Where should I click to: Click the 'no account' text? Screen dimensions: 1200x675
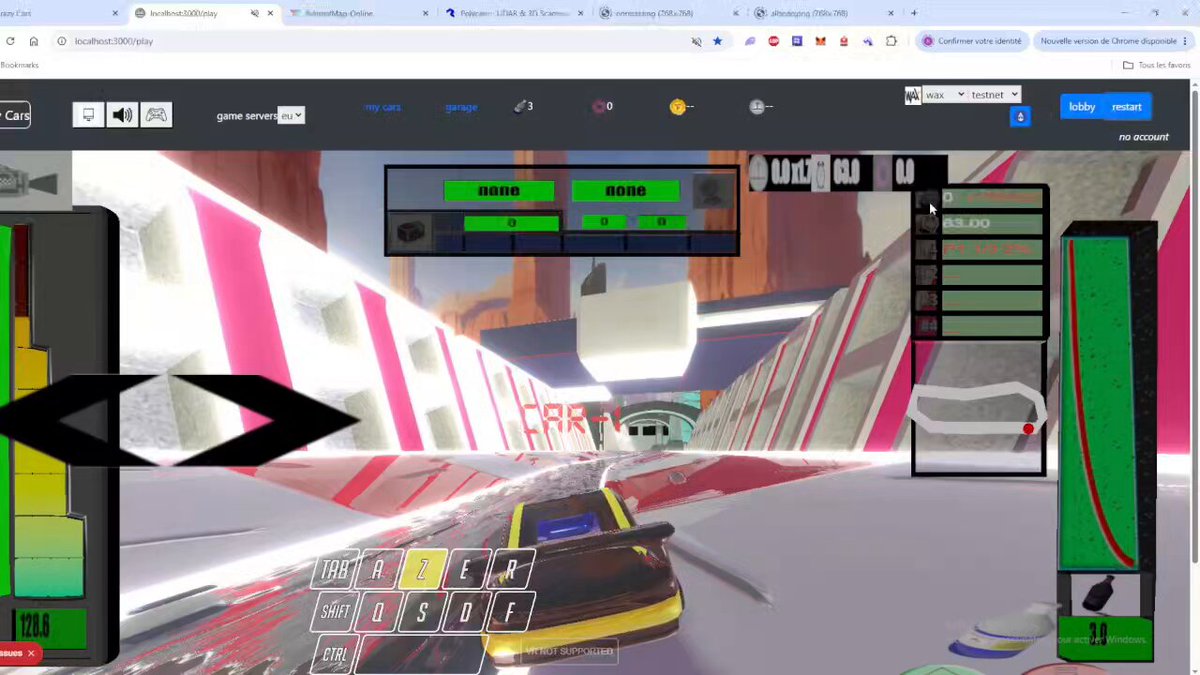[1143, 137]
